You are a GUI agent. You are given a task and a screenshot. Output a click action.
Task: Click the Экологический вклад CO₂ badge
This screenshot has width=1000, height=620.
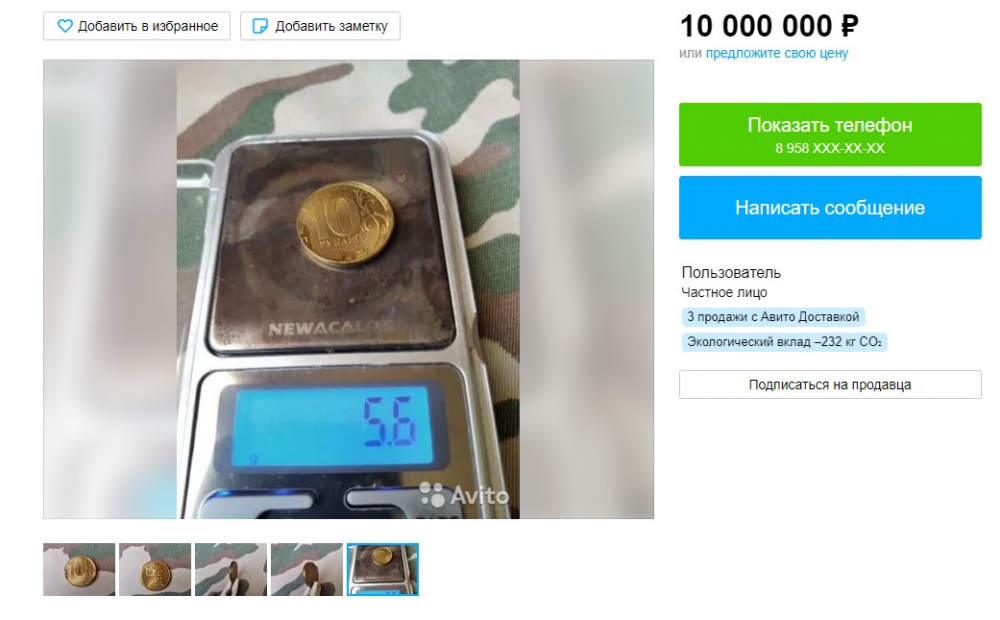pos(784,342)
